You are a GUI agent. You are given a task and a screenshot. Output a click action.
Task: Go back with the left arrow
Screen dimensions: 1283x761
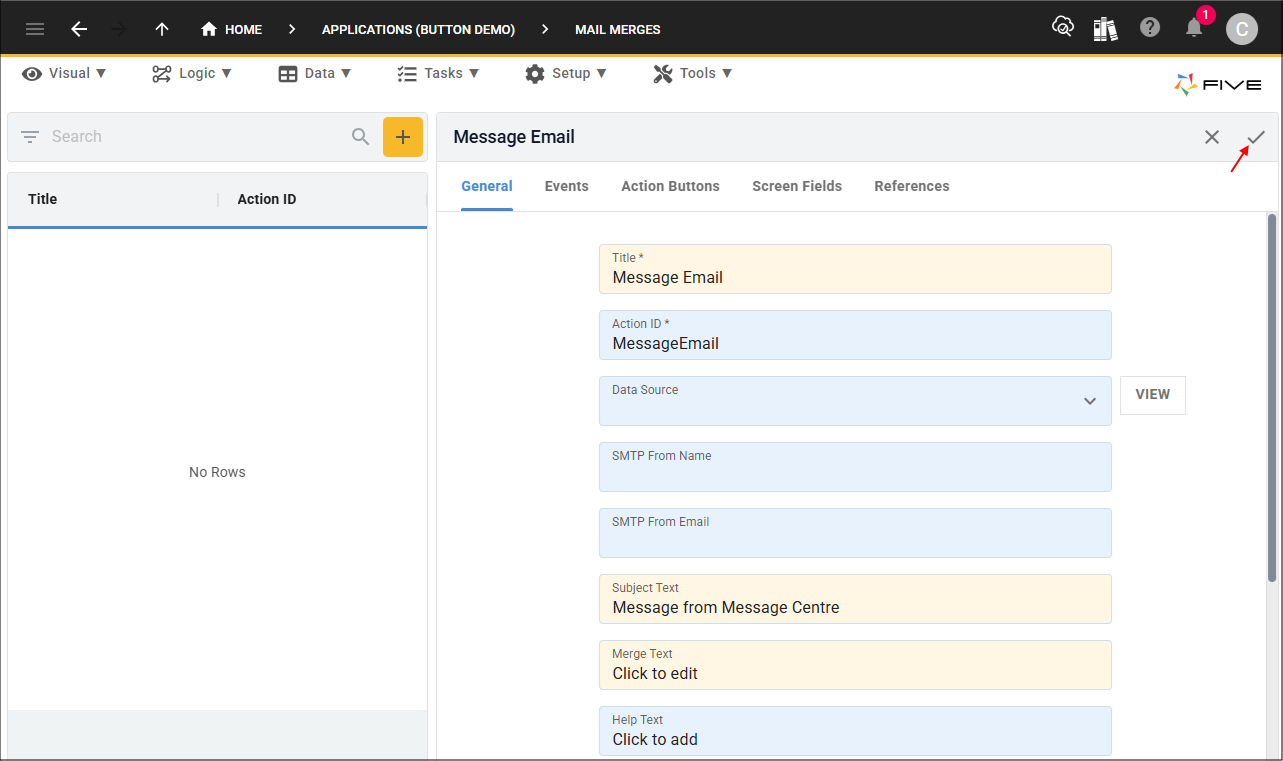click(79, 29)
